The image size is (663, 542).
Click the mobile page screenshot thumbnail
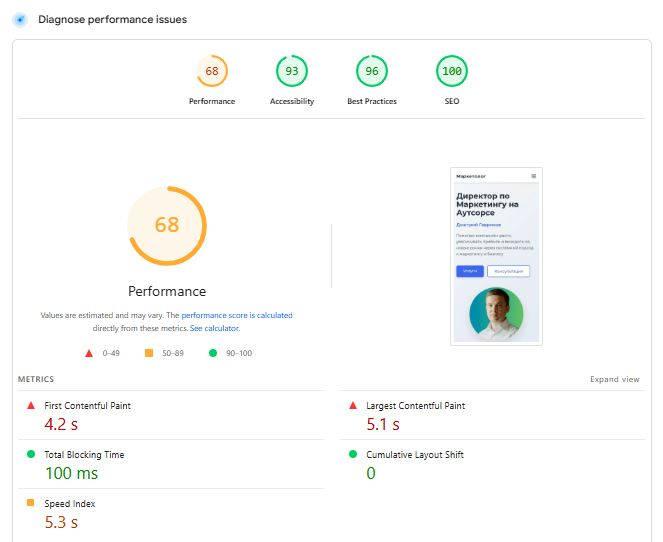496,256
